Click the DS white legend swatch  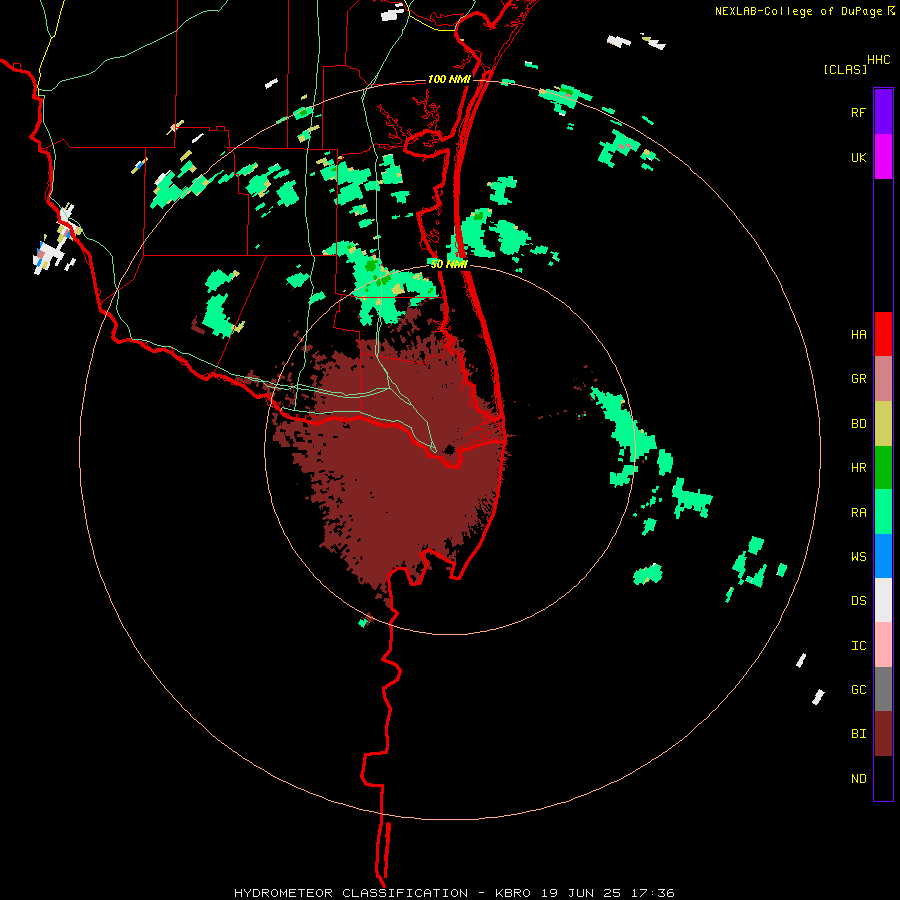coord(883,600)
